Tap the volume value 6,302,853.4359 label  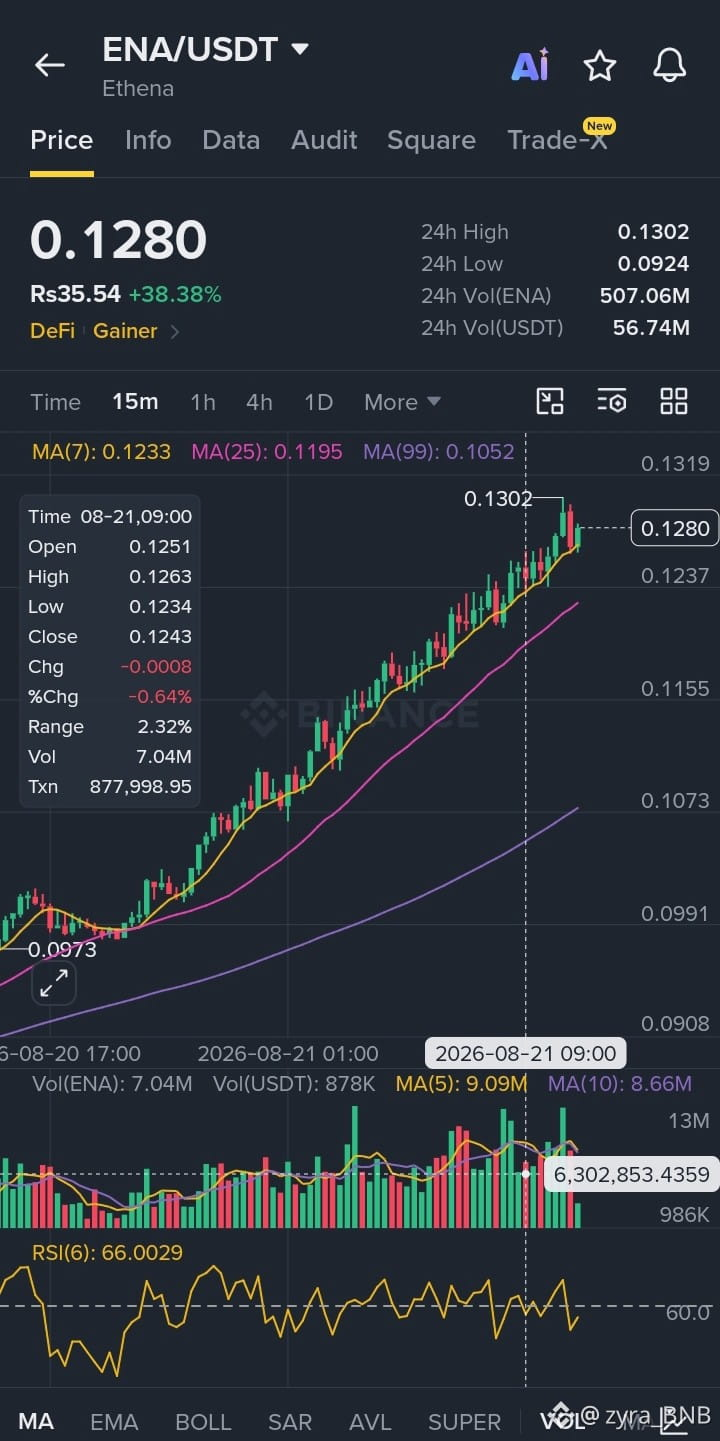tap(632, 1174)
